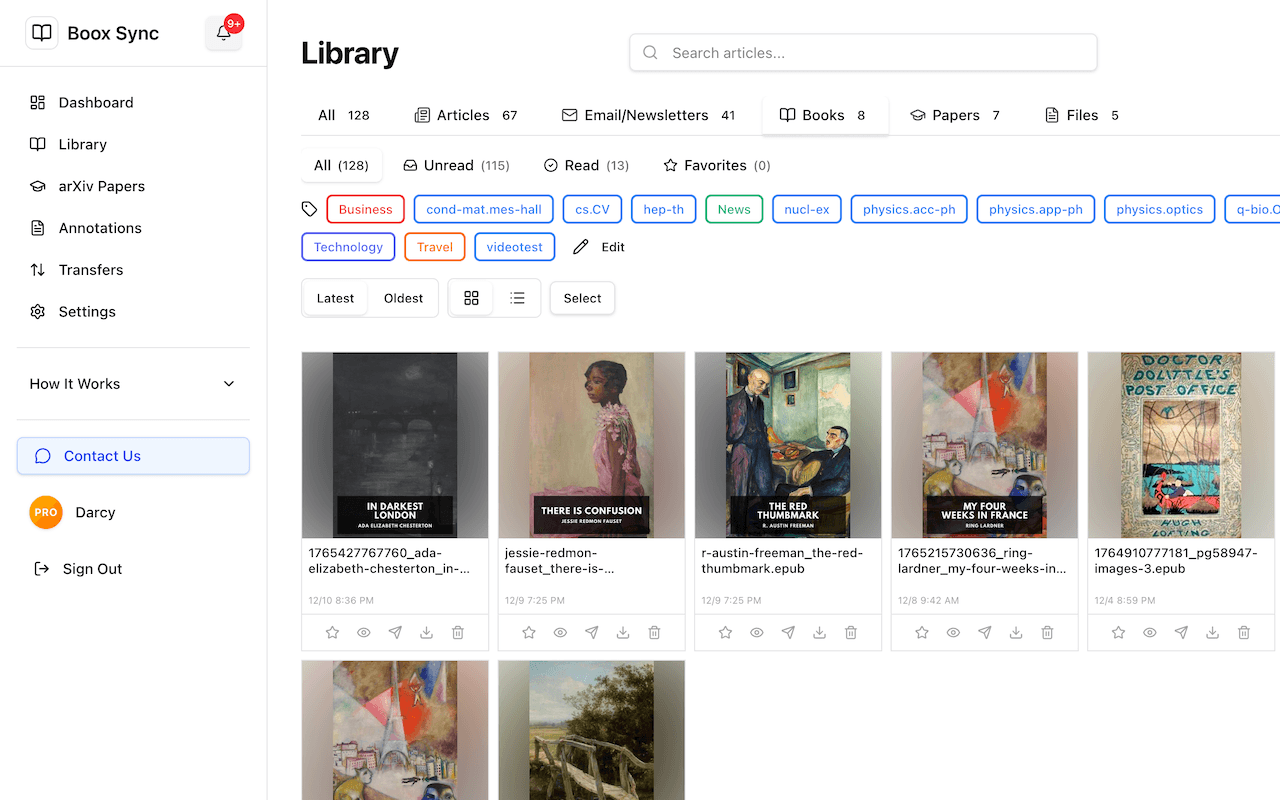Send the Jessie Redmon Fauset book to device

click(x=591, y=632)
